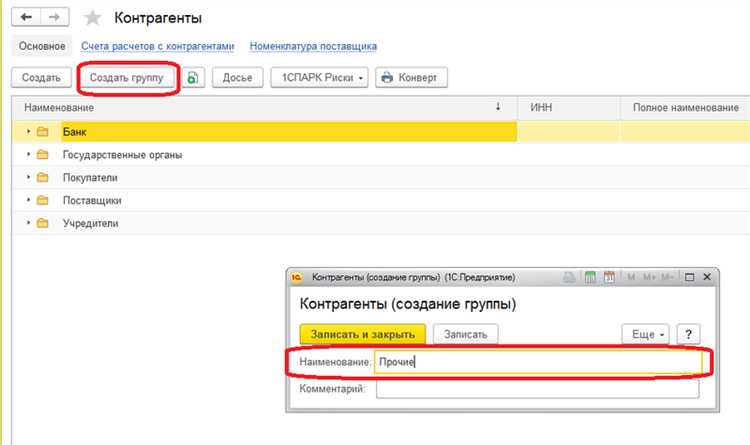This screenshot has height=445, width=750.
Task: Open help with the question mark button
Action: 688,334
